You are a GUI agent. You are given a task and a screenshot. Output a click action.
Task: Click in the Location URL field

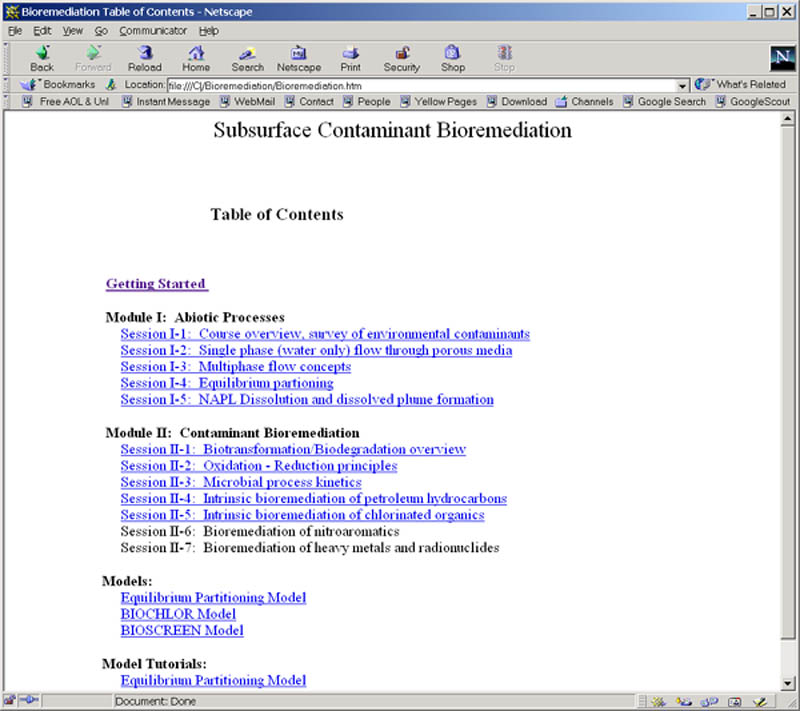tap(422, 86)
